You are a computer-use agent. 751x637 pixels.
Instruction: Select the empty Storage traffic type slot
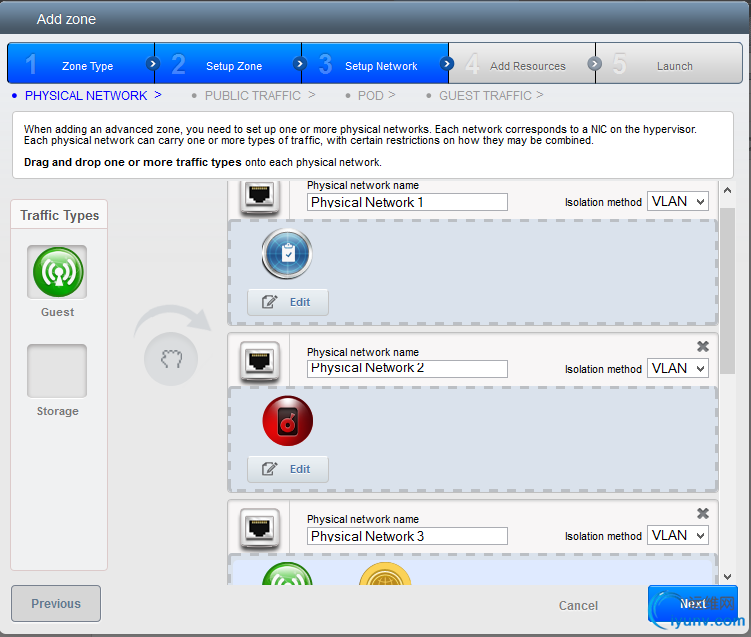[57, 371]
